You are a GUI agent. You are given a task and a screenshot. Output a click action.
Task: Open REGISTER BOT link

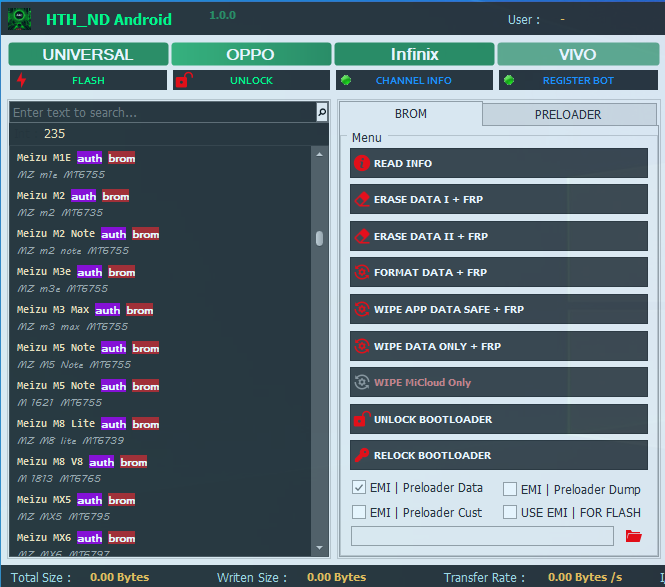(578, 80)
